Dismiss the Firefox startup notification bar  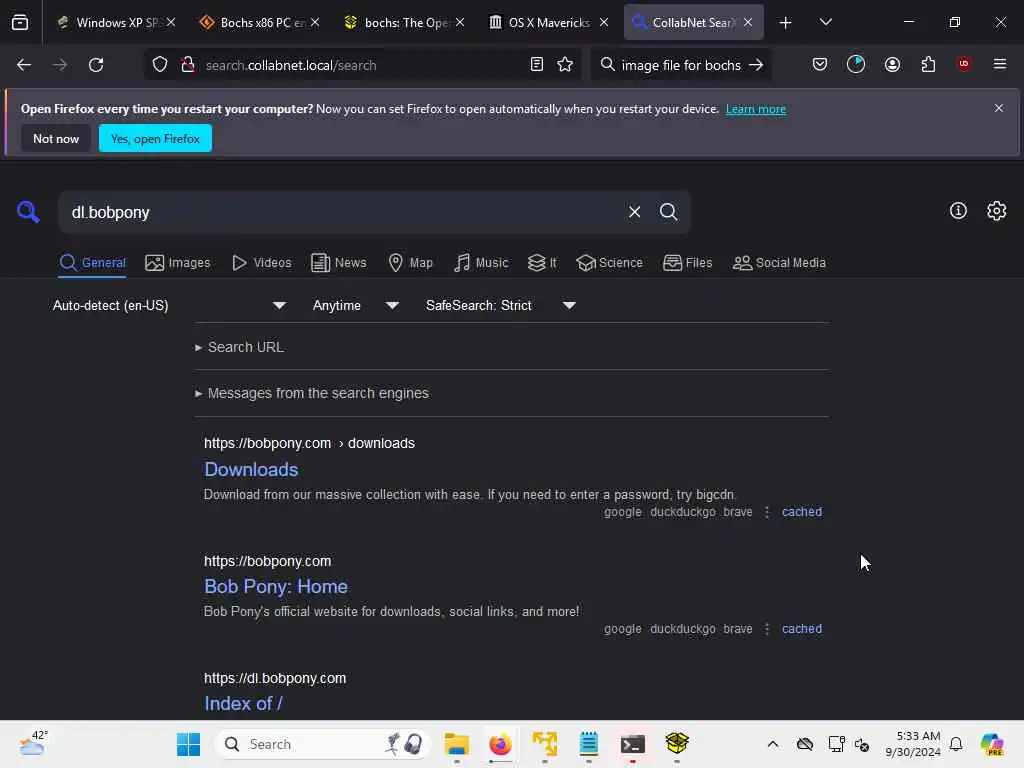[999, 108]
